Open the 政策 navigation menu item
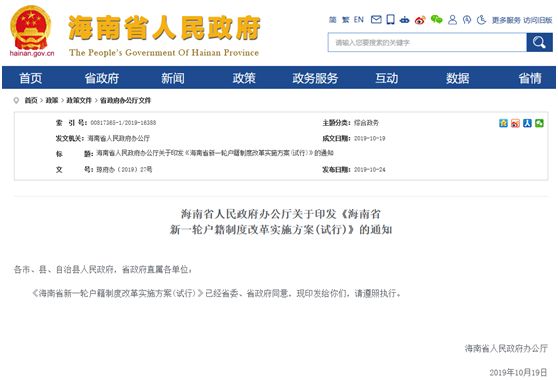Screen dimensions: 558x380 coord(244,78)
